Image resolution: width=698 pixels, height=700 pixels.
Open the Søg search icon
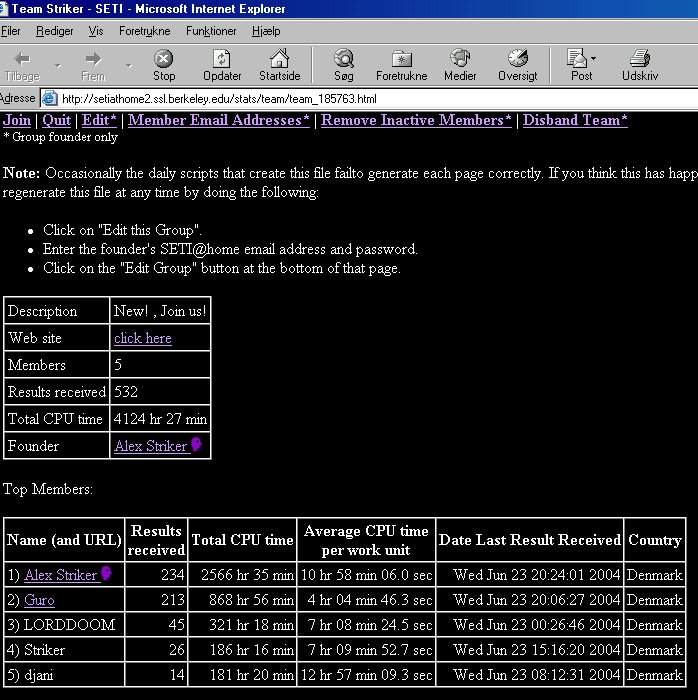click(344, 58)
